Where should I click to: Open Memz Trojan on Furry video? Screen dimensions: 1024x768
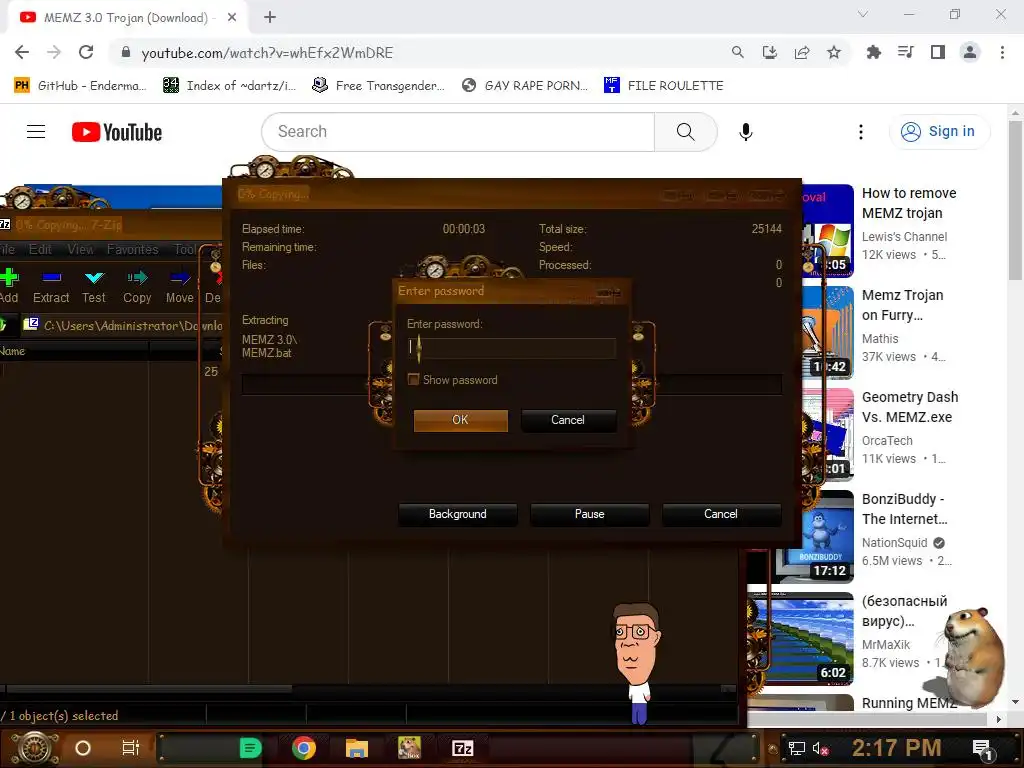903,305
